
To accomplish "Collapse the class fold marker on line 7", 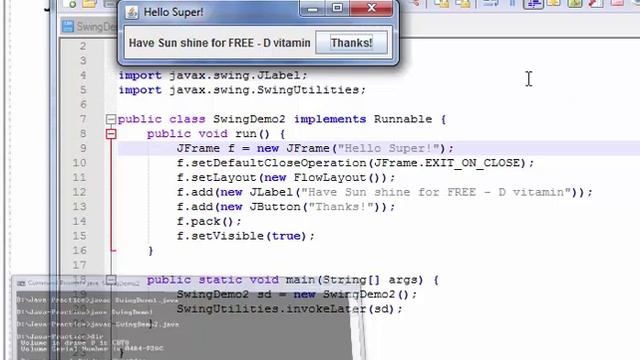I will (x=111, y=119).
